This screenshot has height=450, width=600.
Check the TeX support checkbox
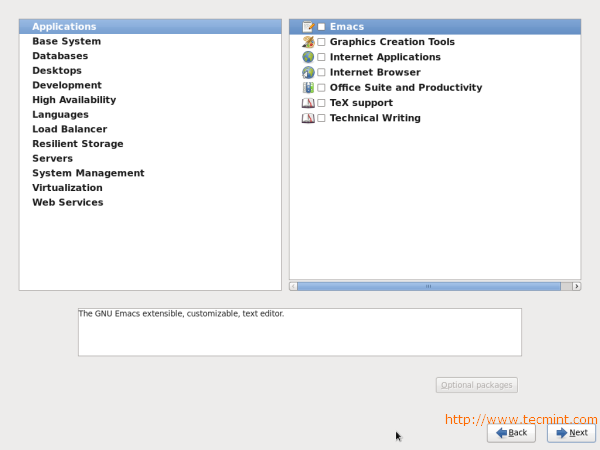click(321, 103)
